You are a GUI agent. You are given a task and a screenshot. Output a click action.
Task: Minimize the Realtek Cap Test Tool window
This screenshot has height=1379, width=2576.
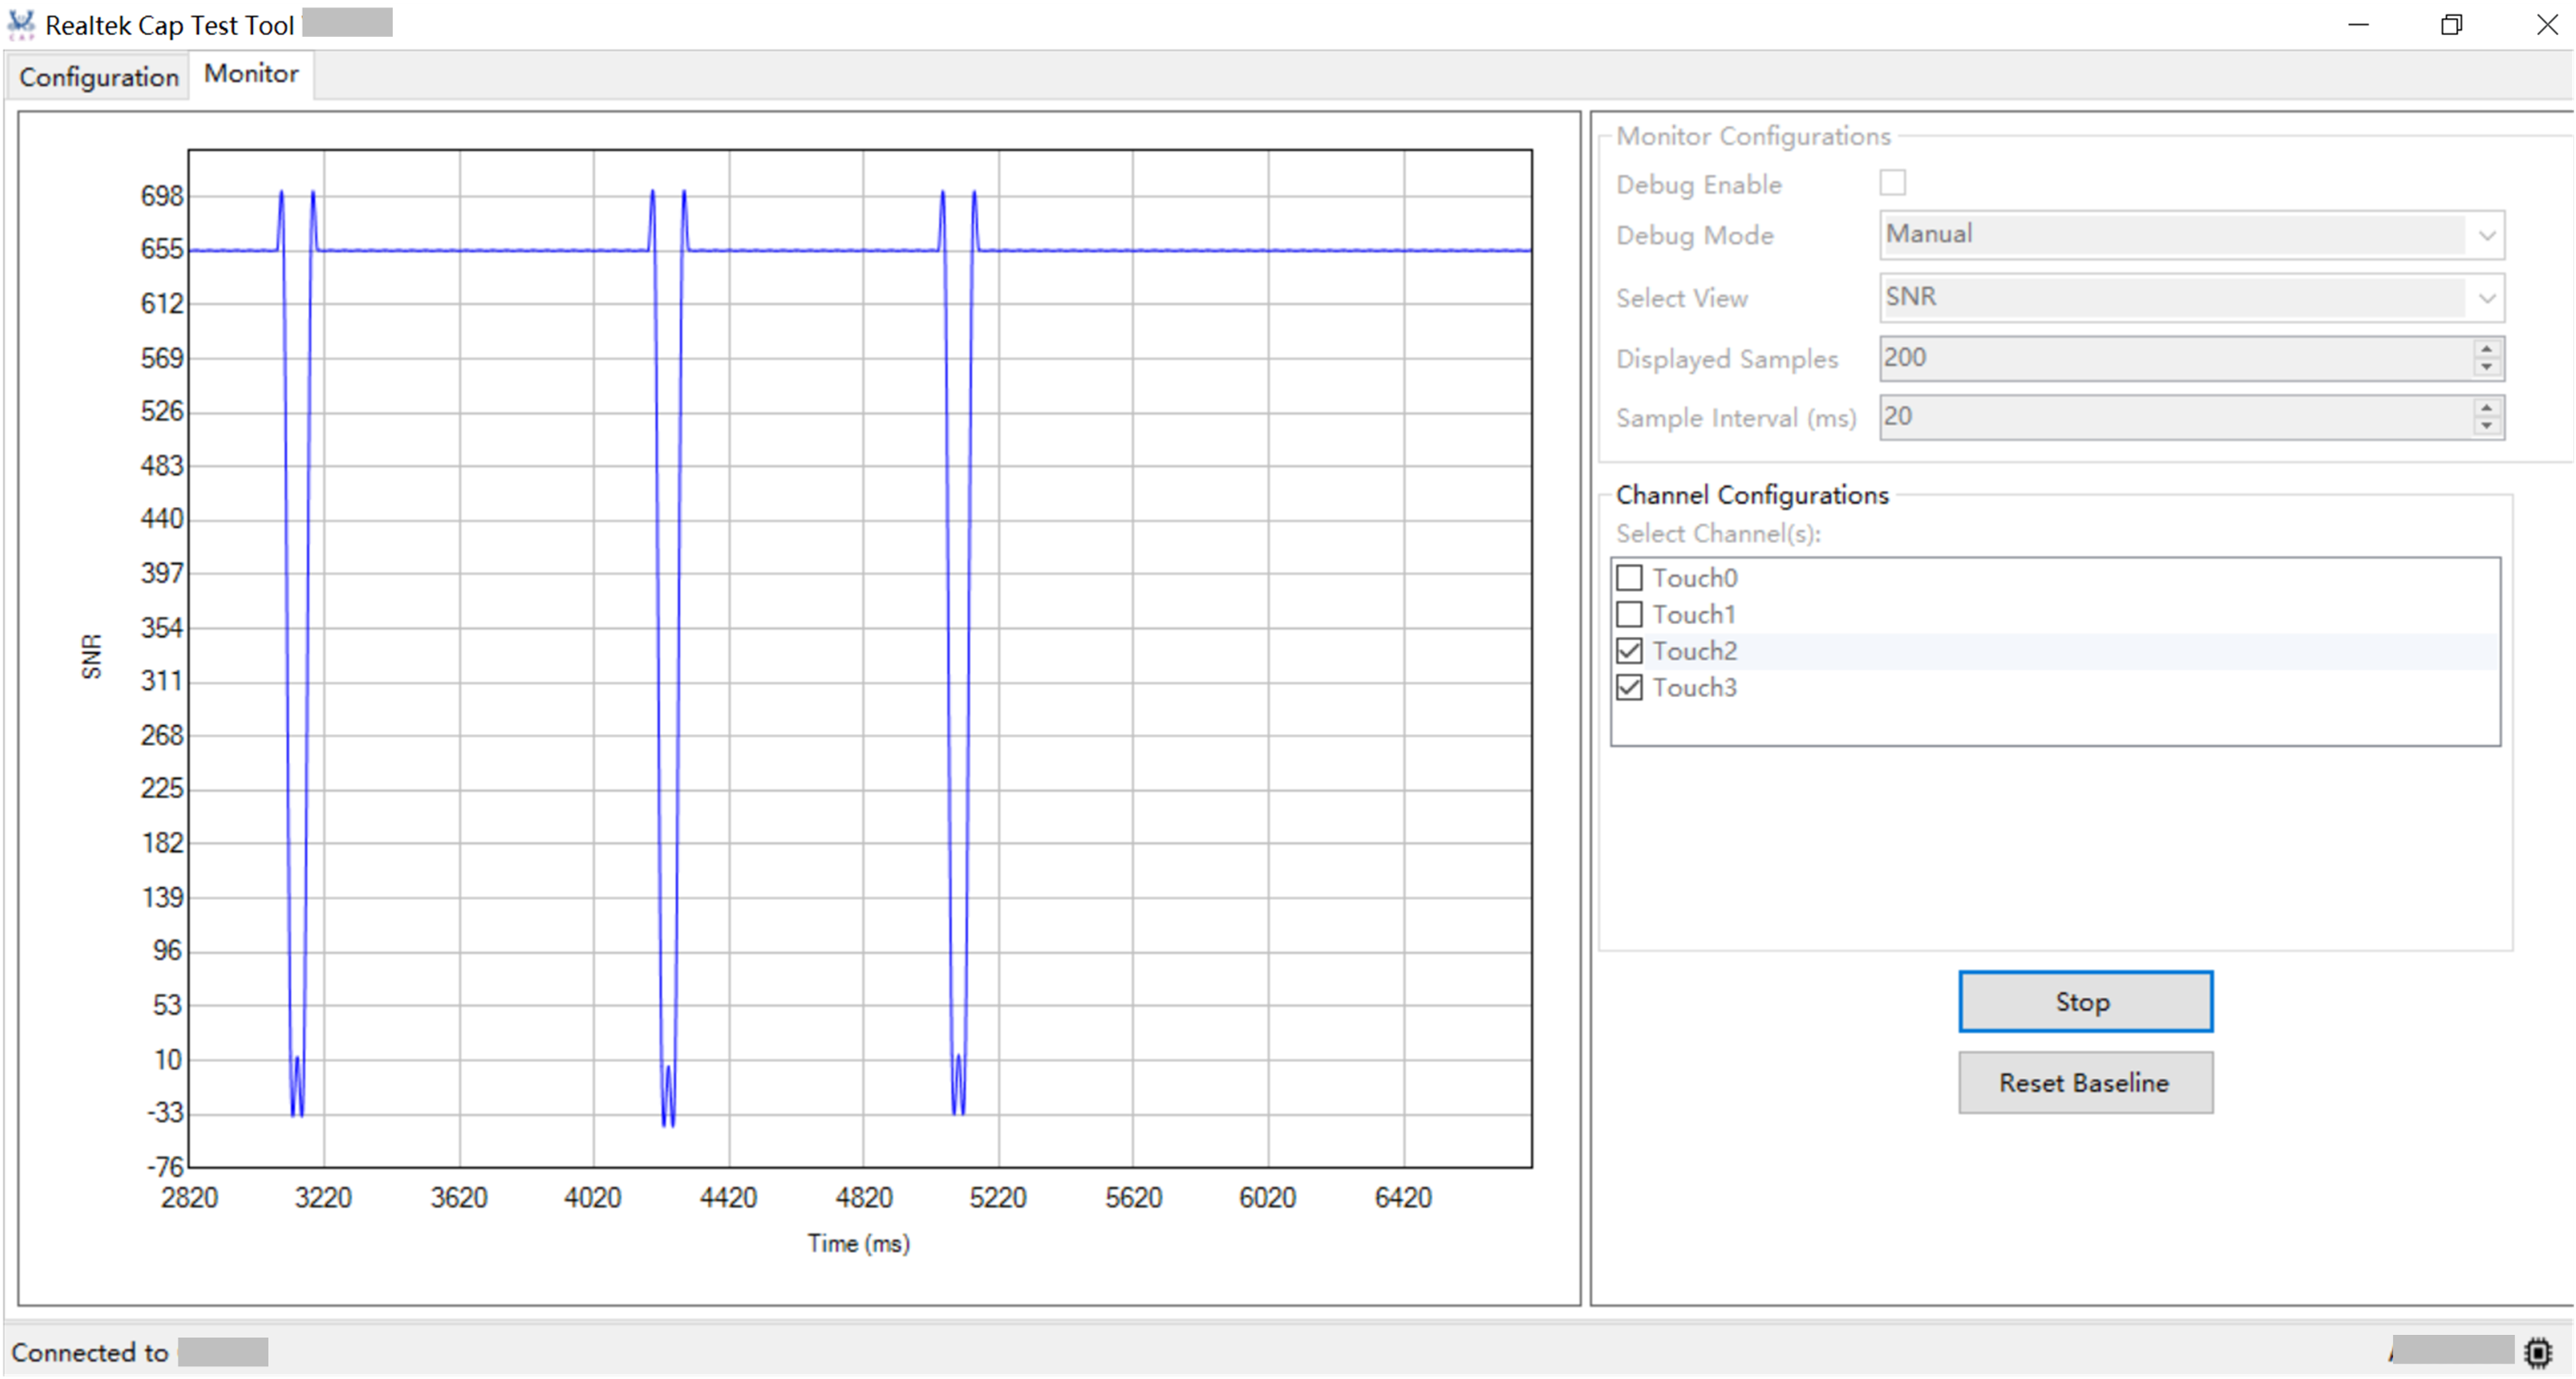tap(2359, 25)
